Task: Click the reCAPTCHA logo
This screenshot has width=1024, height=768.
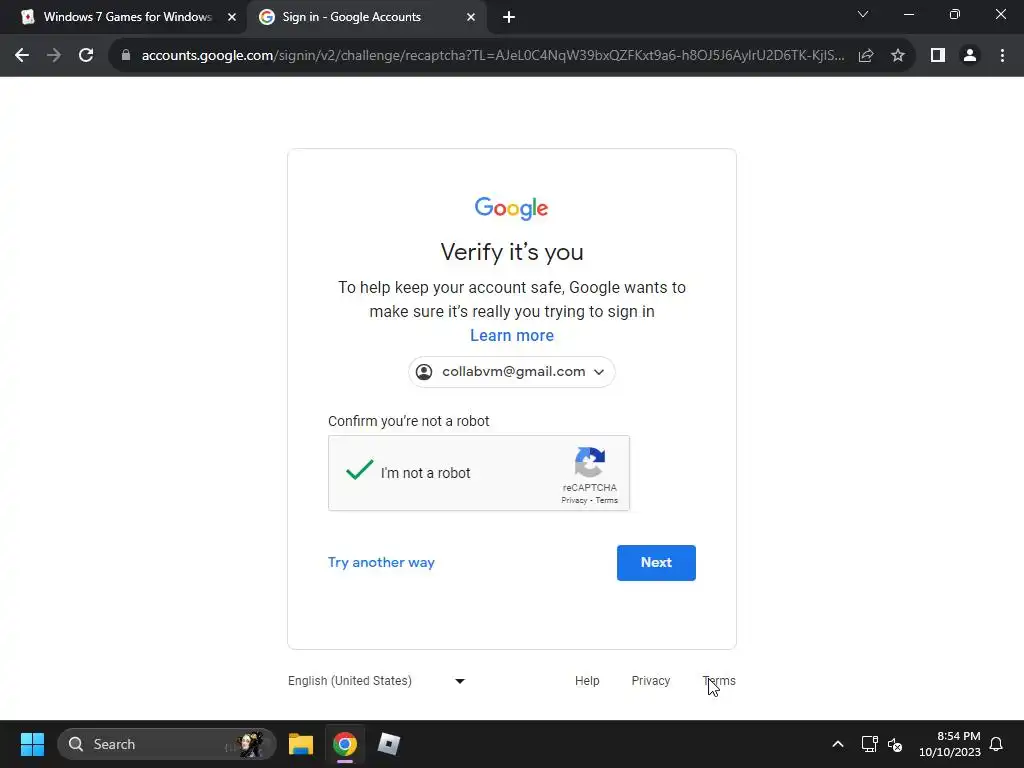Action: pos(590,462)
